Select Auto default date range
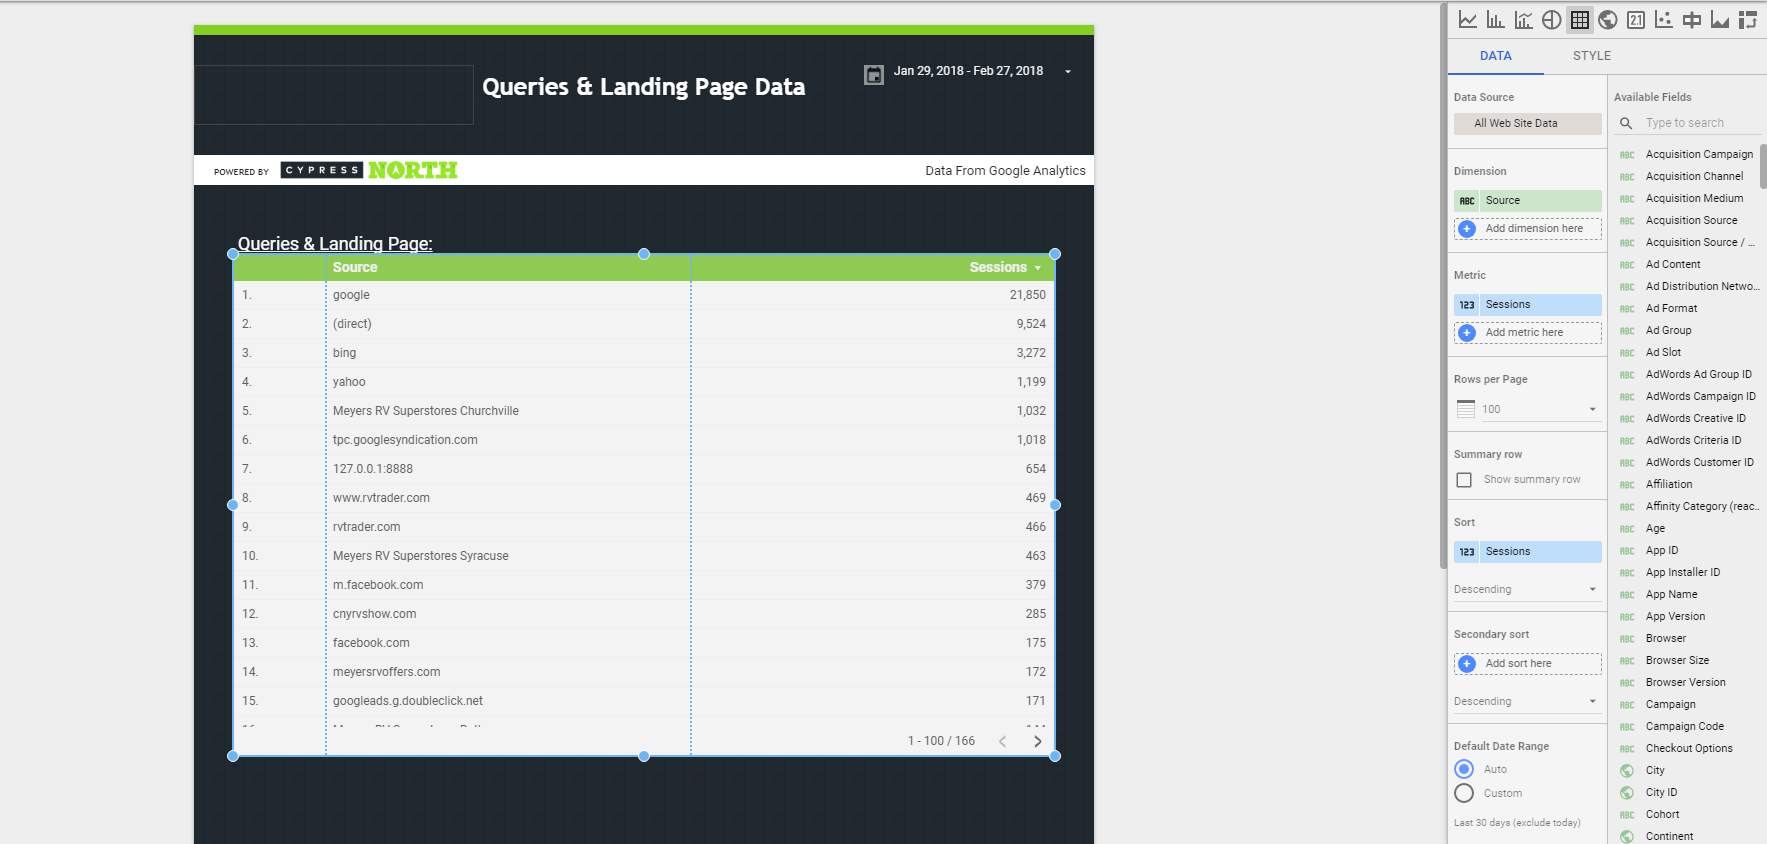1767x844 pixels. tap(1464, 769)
